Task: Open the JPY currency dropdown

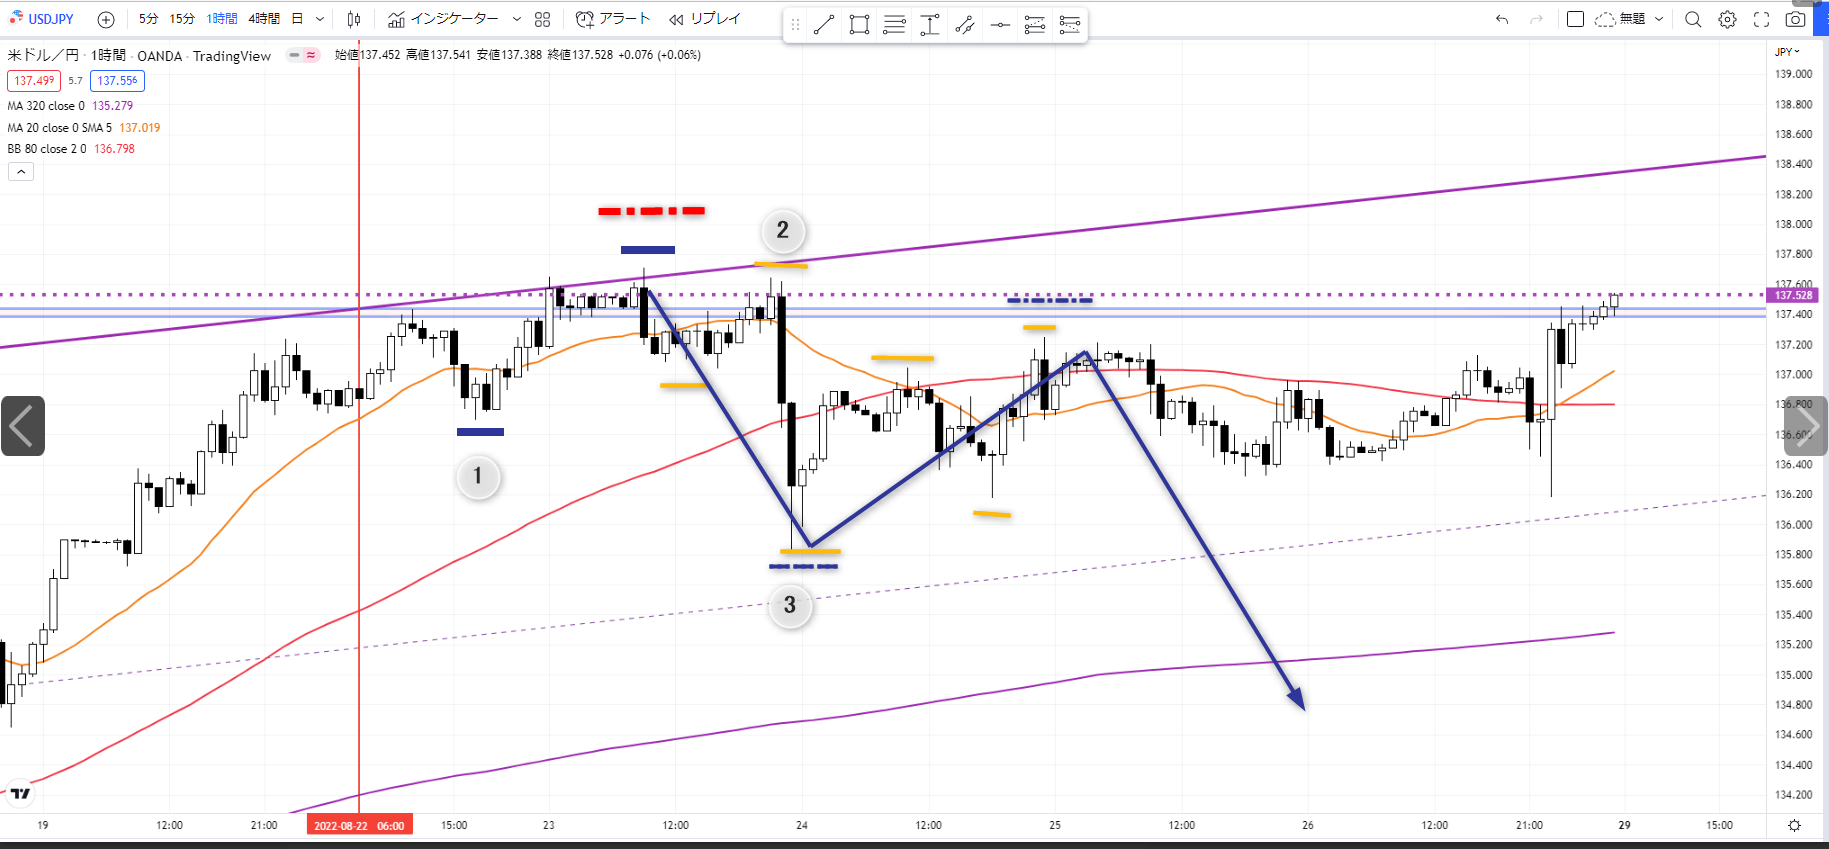Action: tap(1787, 51)
